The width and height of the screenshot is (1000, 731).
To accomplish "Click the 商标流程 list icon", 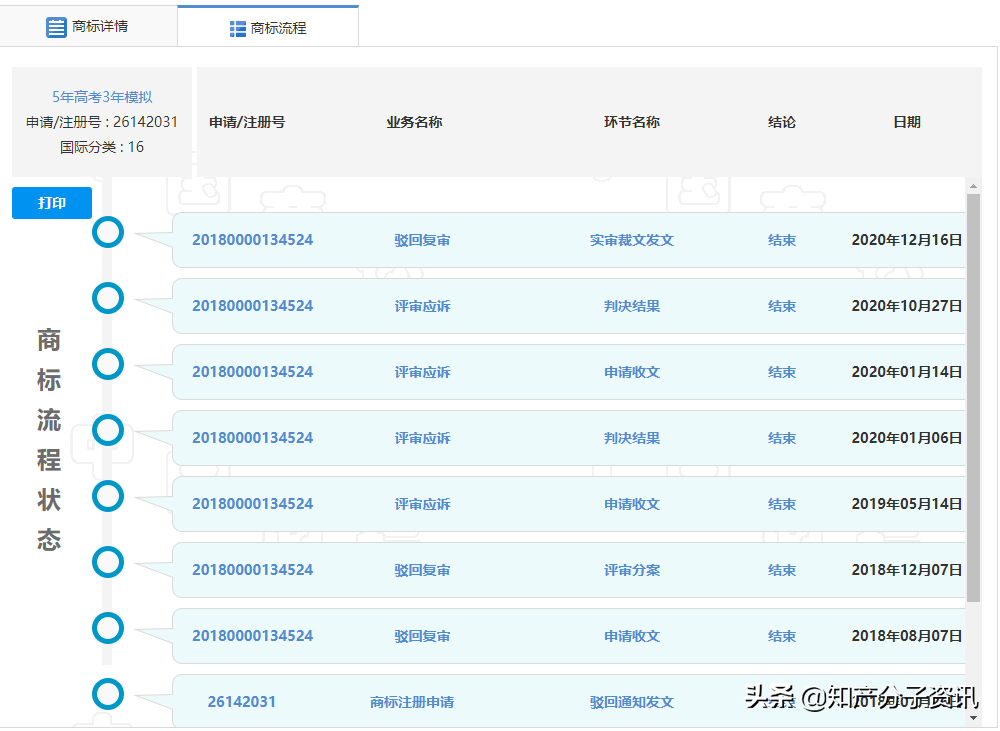I will 238,29.
